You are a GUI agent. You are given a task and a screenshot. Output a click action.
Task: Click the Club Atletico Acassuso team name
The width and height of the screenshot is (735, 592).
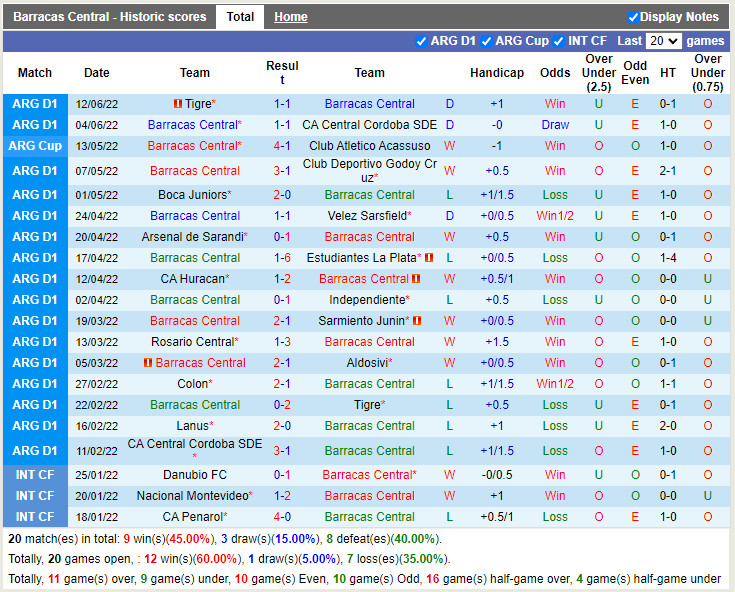pyautogui.click(x=369, y=146)
